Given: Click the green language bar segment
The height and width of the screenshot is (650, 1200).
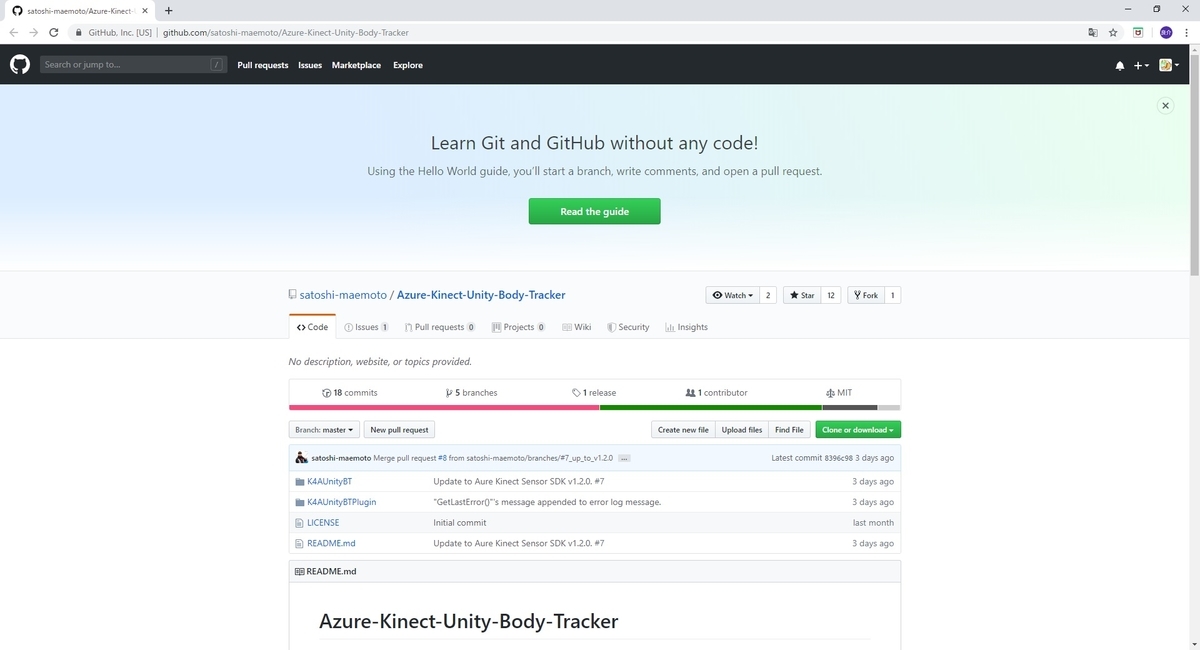Looking at the screenshot, I should (x=711, y=407).
